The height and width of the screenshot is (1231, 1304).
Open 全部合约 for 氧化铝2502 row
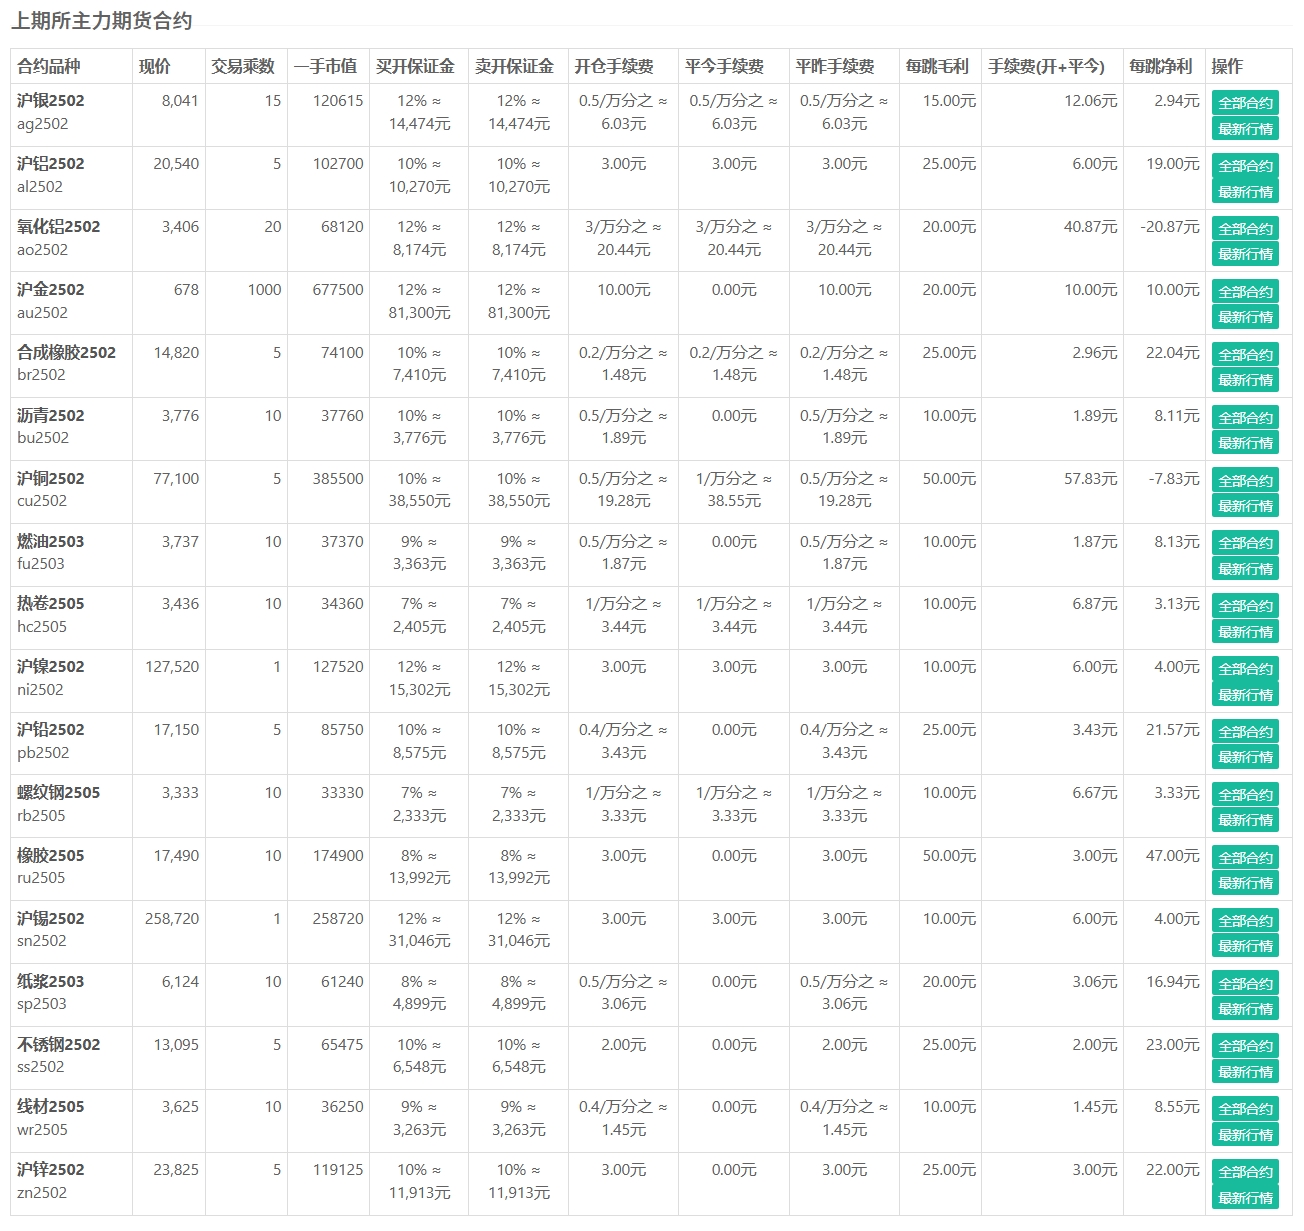[1245, 229]
